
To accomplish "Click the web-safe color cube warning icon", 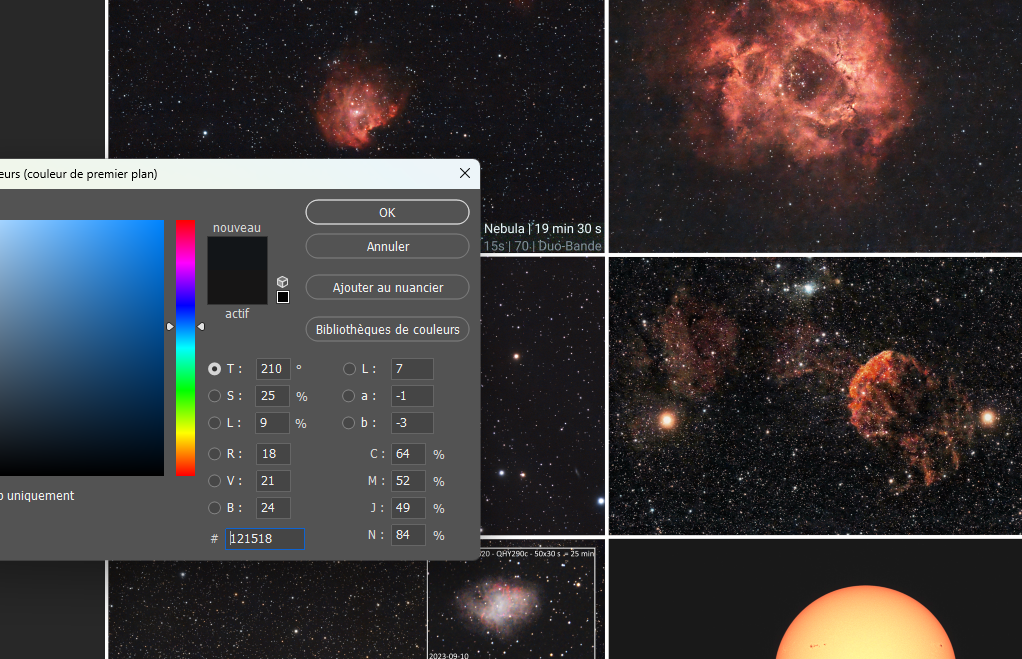I will pos(282,282).
